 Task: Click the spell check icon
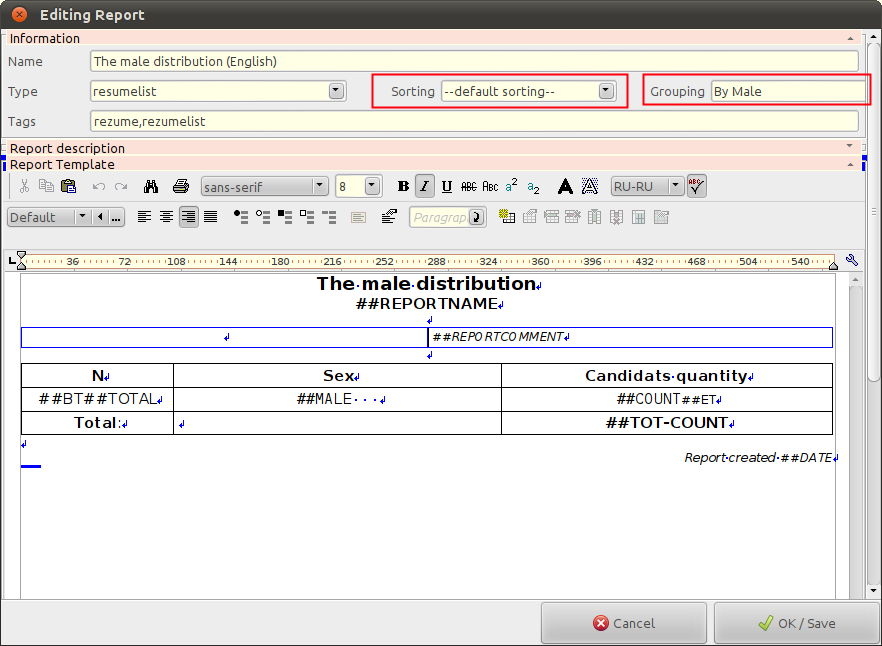pos(697,186)
